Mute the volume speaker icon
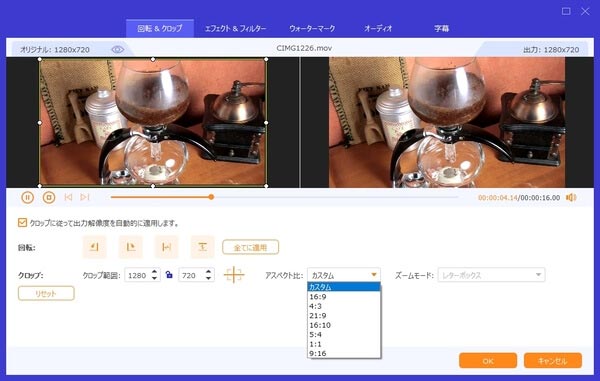 tap(571, 197)
